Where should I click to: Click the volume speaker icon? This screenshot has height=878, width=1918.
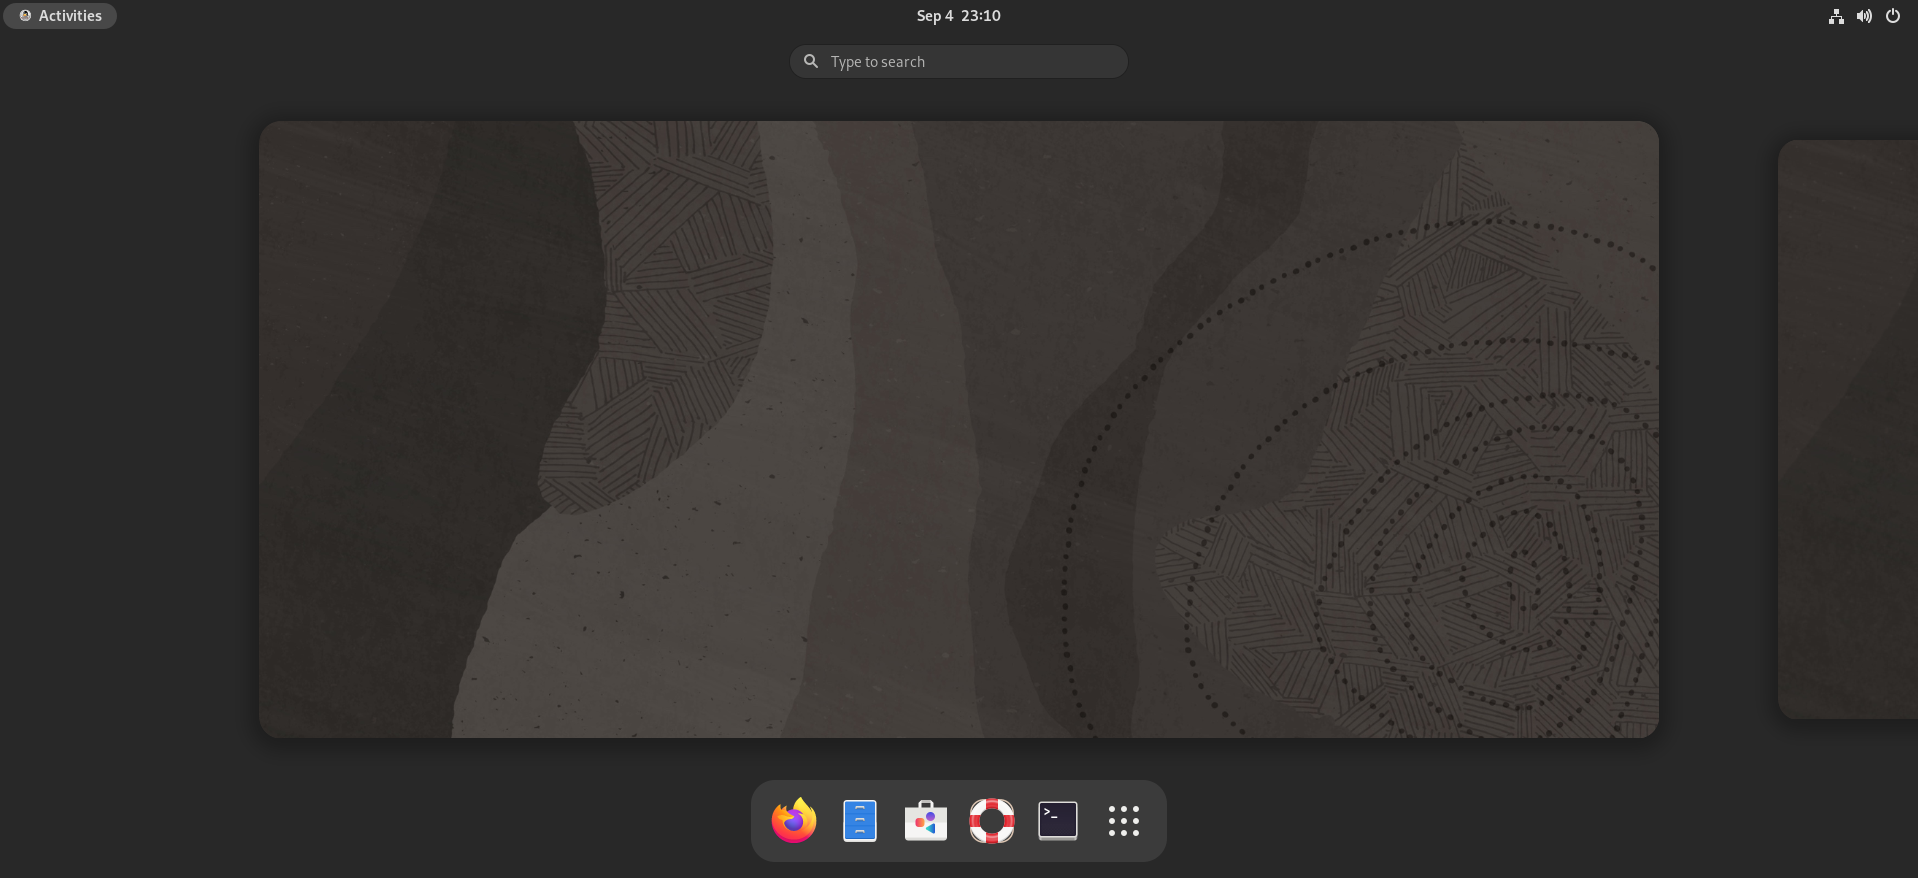point(1864,16)
